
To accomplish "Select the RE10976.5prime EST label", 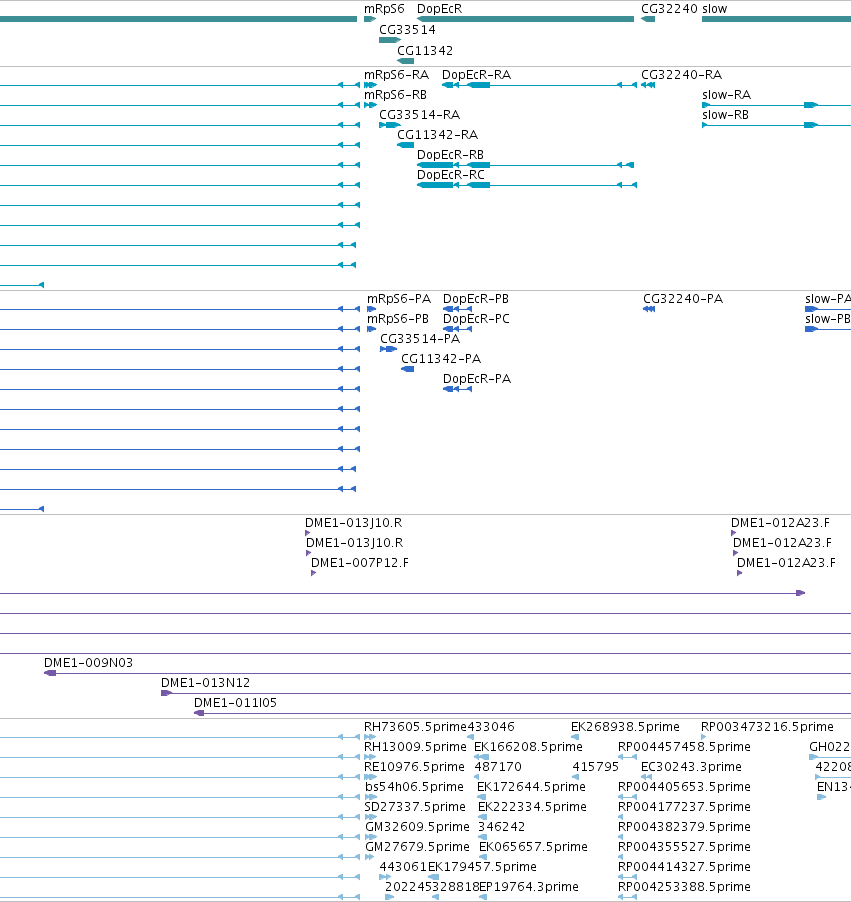I will 414,767.
